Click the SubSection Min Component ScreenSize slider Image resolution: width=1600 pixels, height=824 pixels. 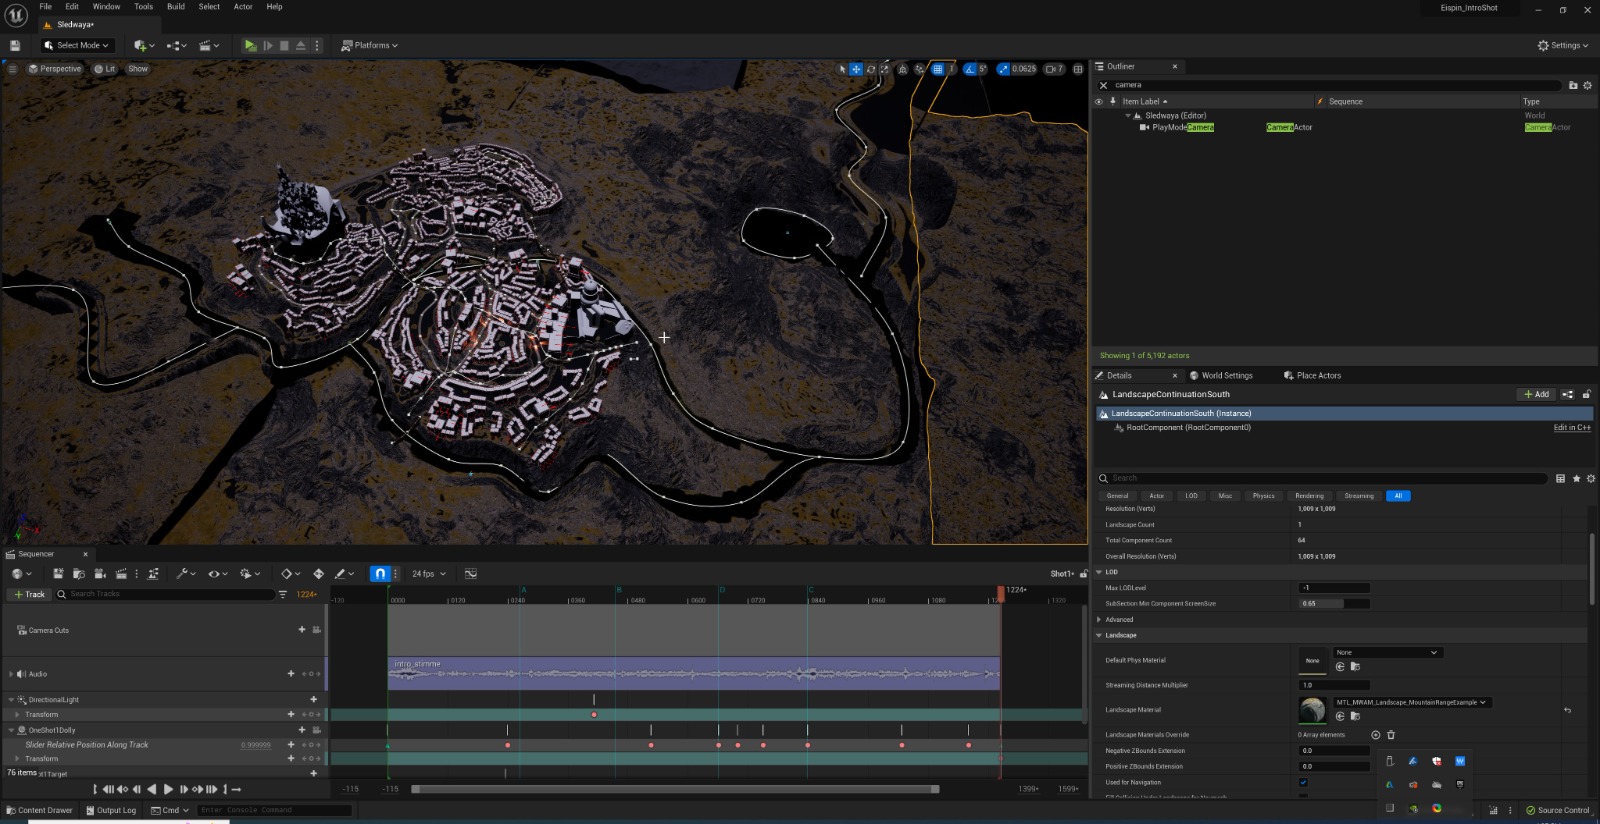(x=1334, y=604)
